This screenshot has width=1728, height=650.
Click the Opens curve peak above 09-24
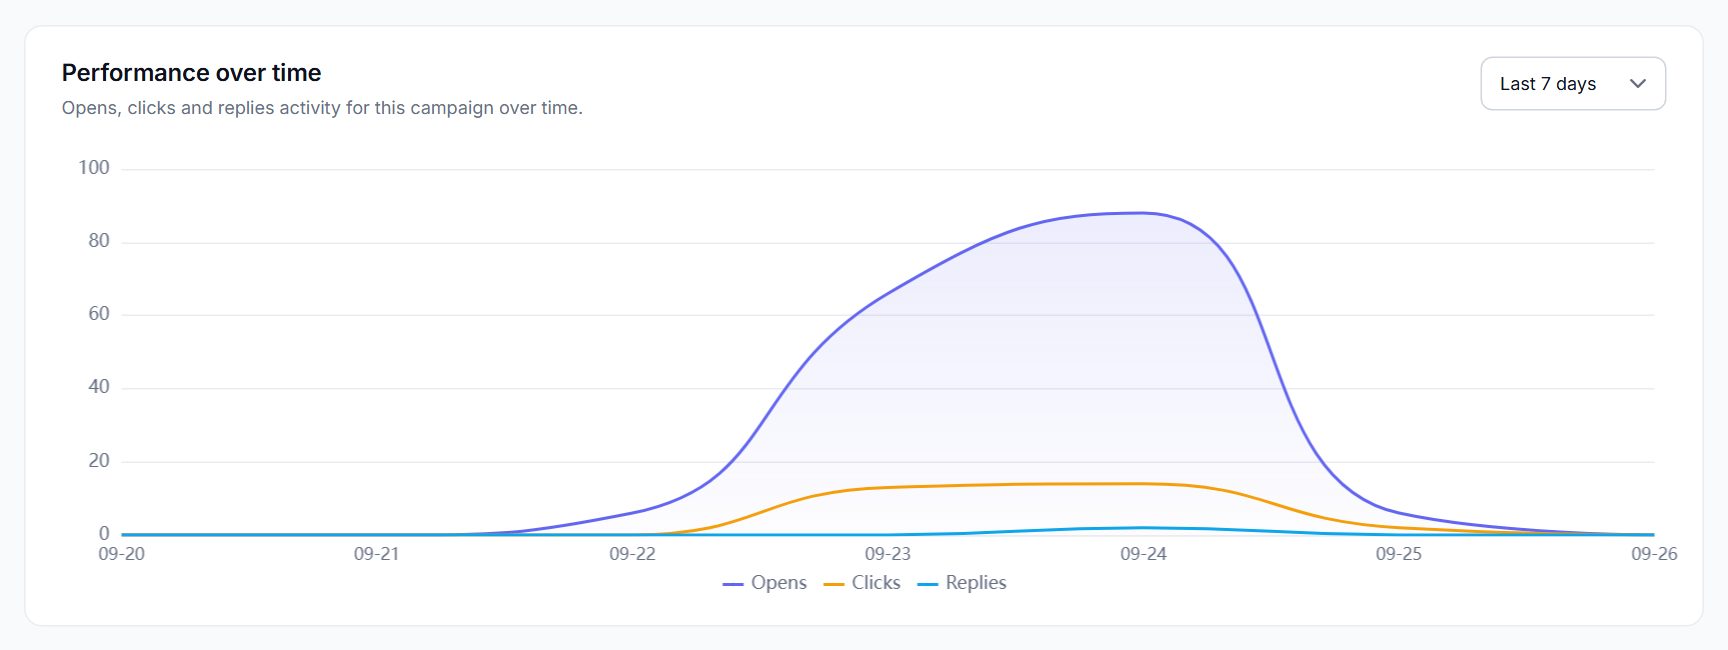[x=1143, y=213]
